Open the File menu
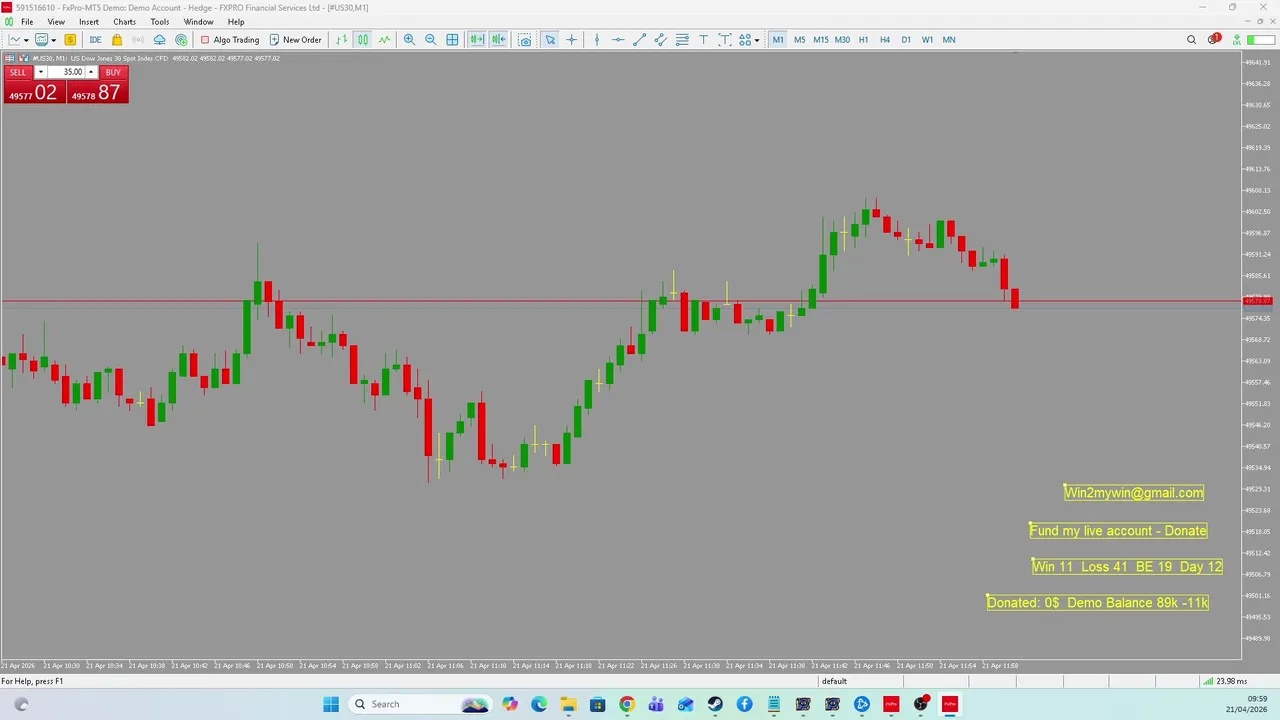The image size is (1280, 720). 27,22
